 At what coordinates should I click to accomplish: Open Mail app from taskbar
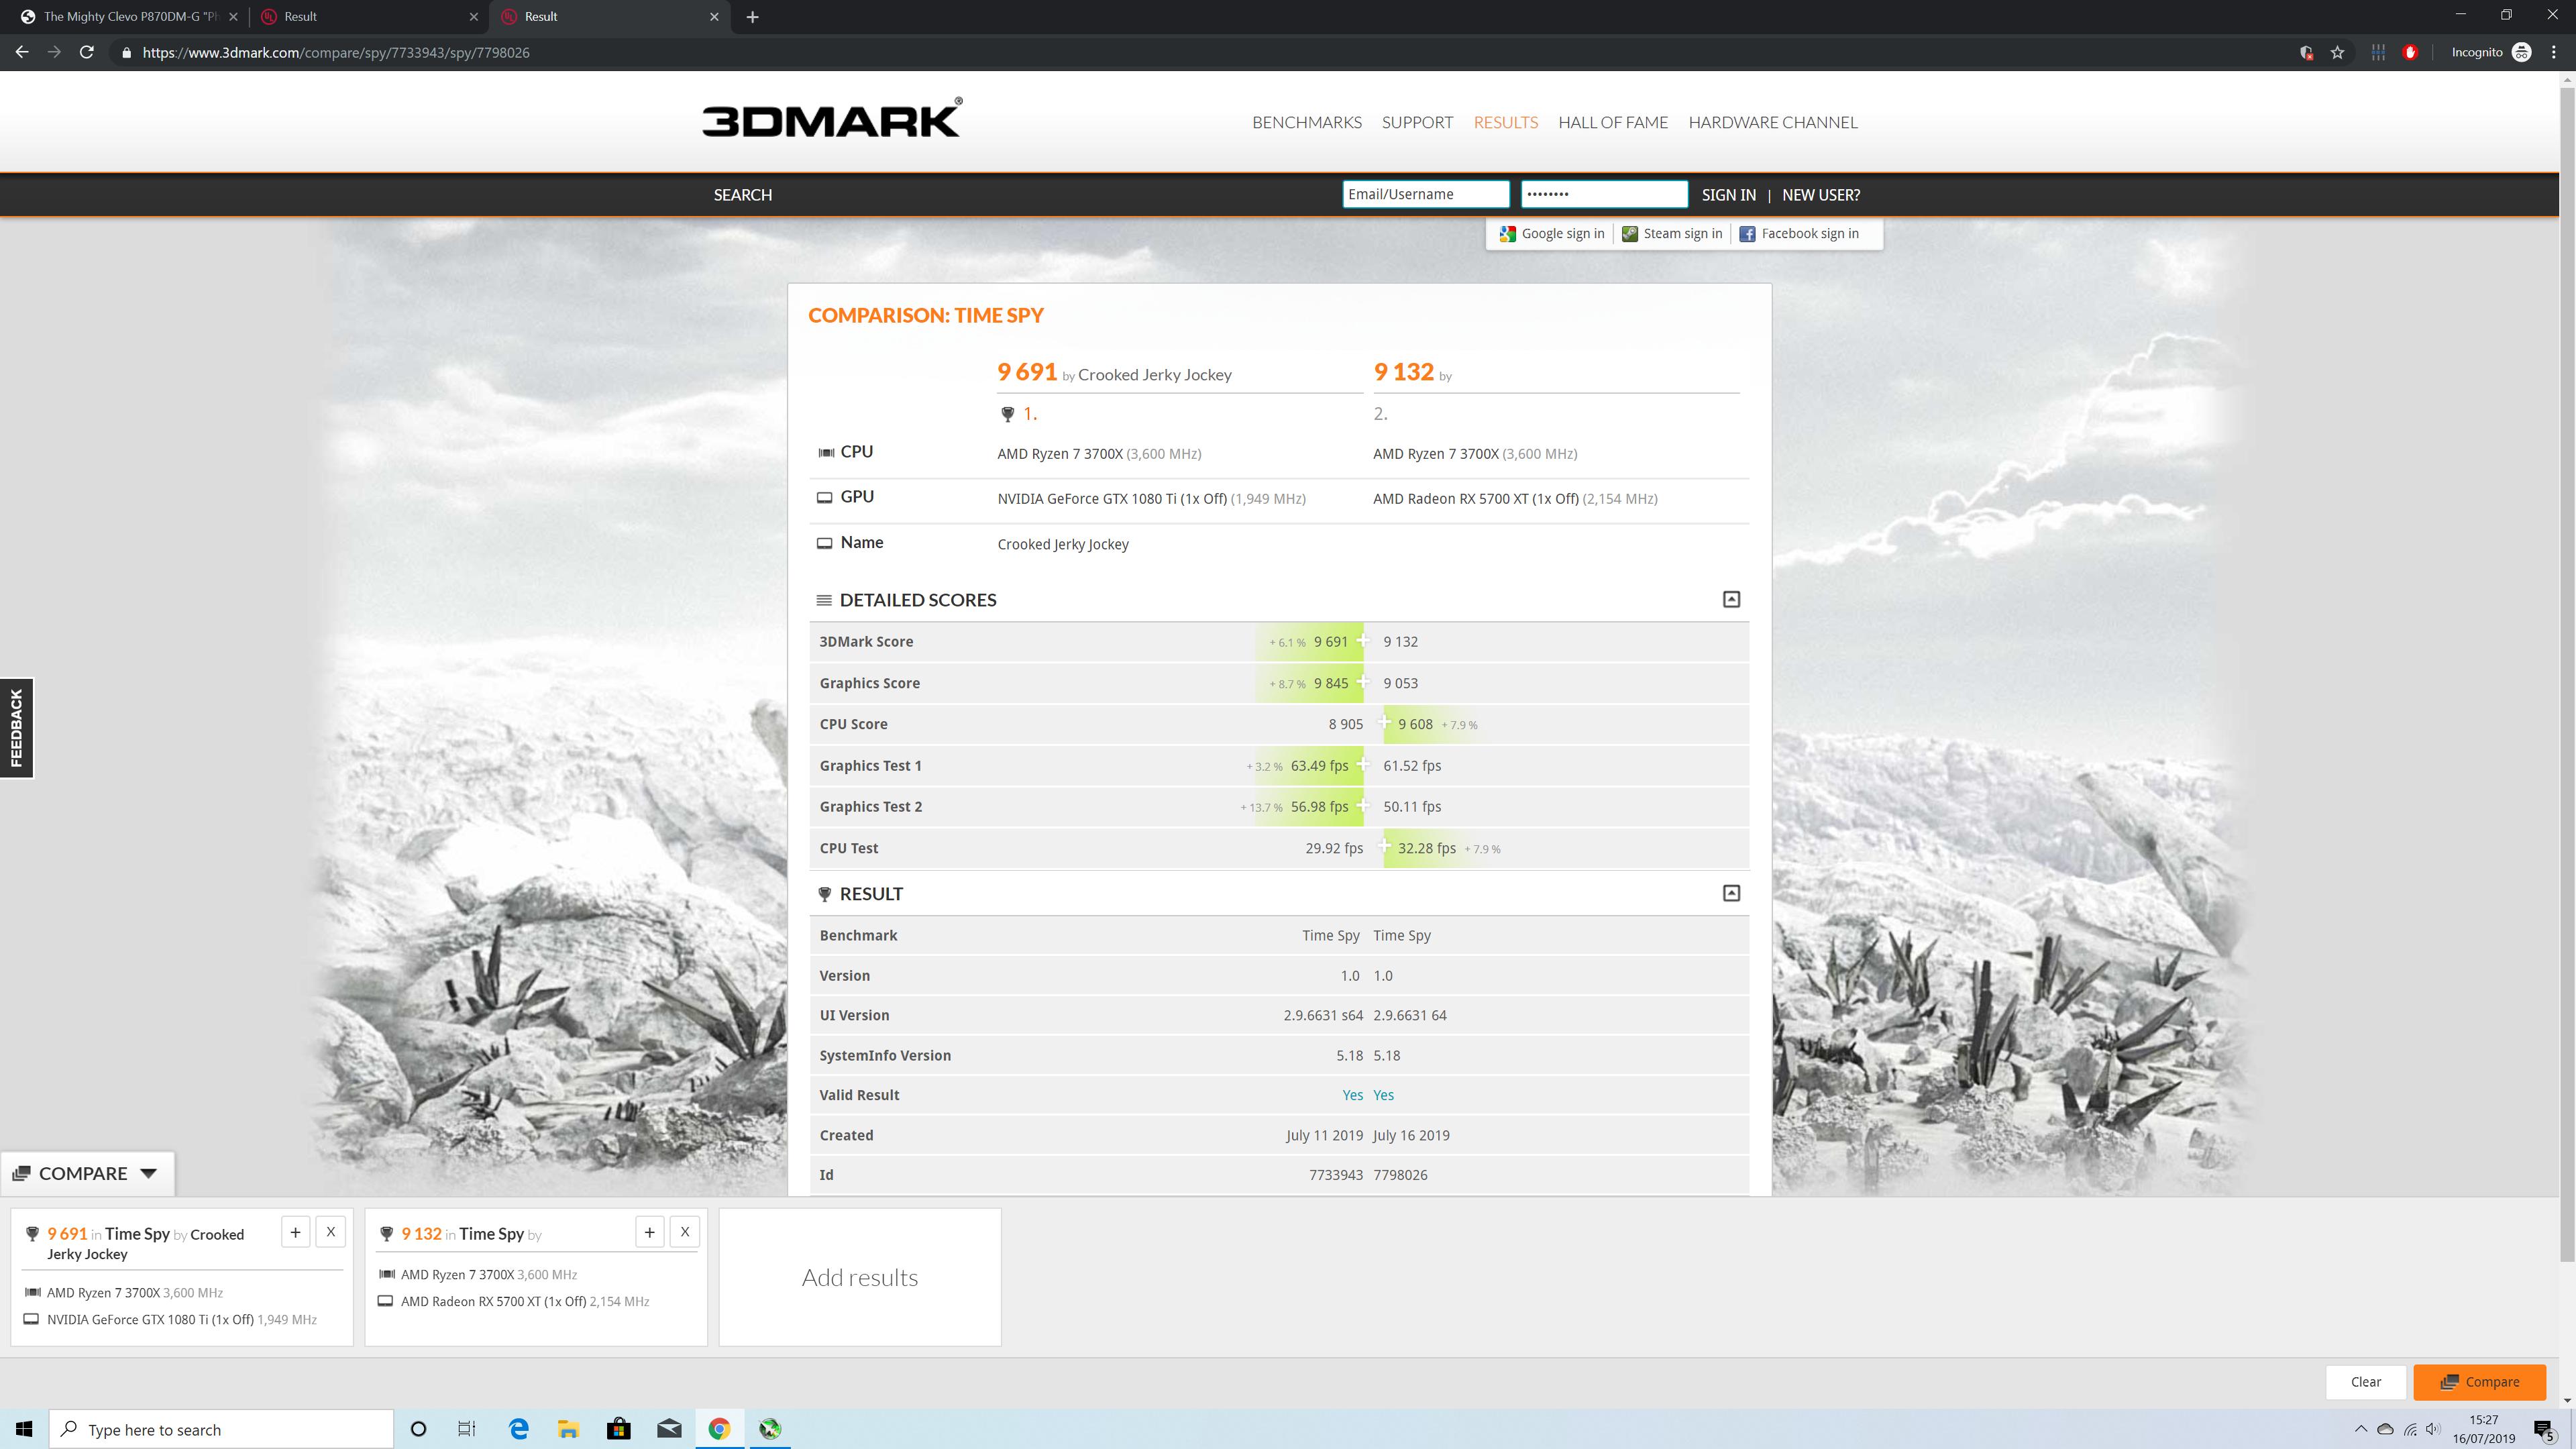pos(669,1429)
